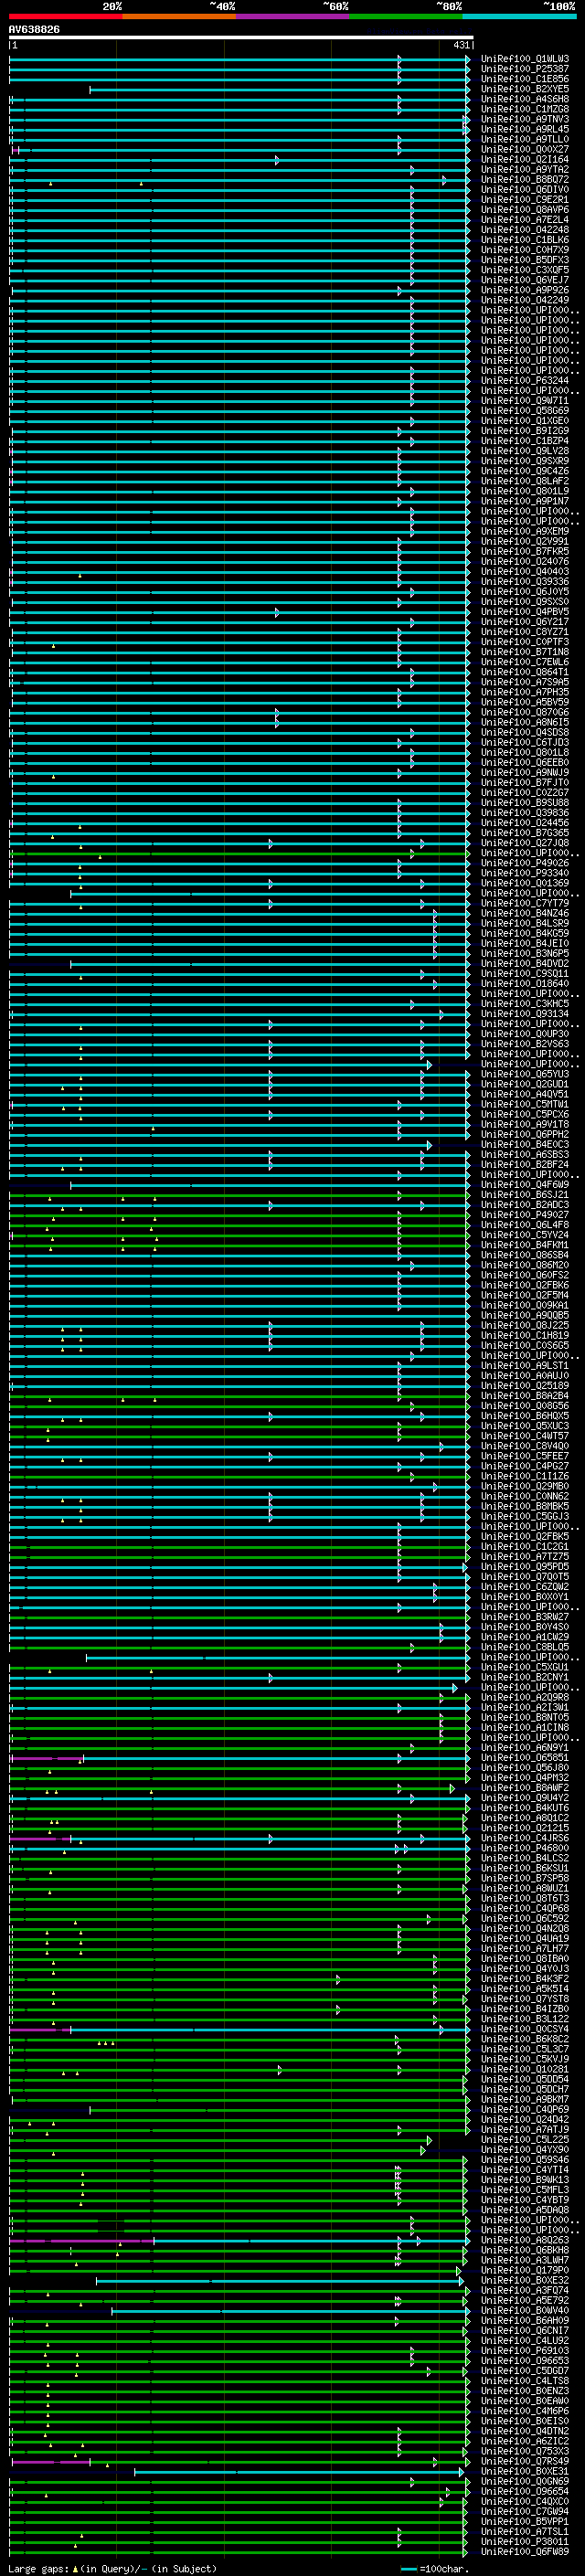
Task: Select hit label UniRef100_C8V4Q0
Action: tap(525, 1446)
